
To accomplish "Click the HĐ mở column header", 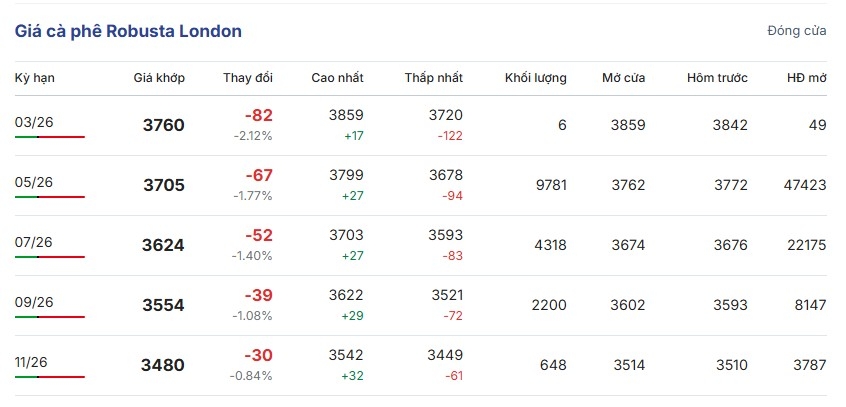I will (x=807, y=78).
